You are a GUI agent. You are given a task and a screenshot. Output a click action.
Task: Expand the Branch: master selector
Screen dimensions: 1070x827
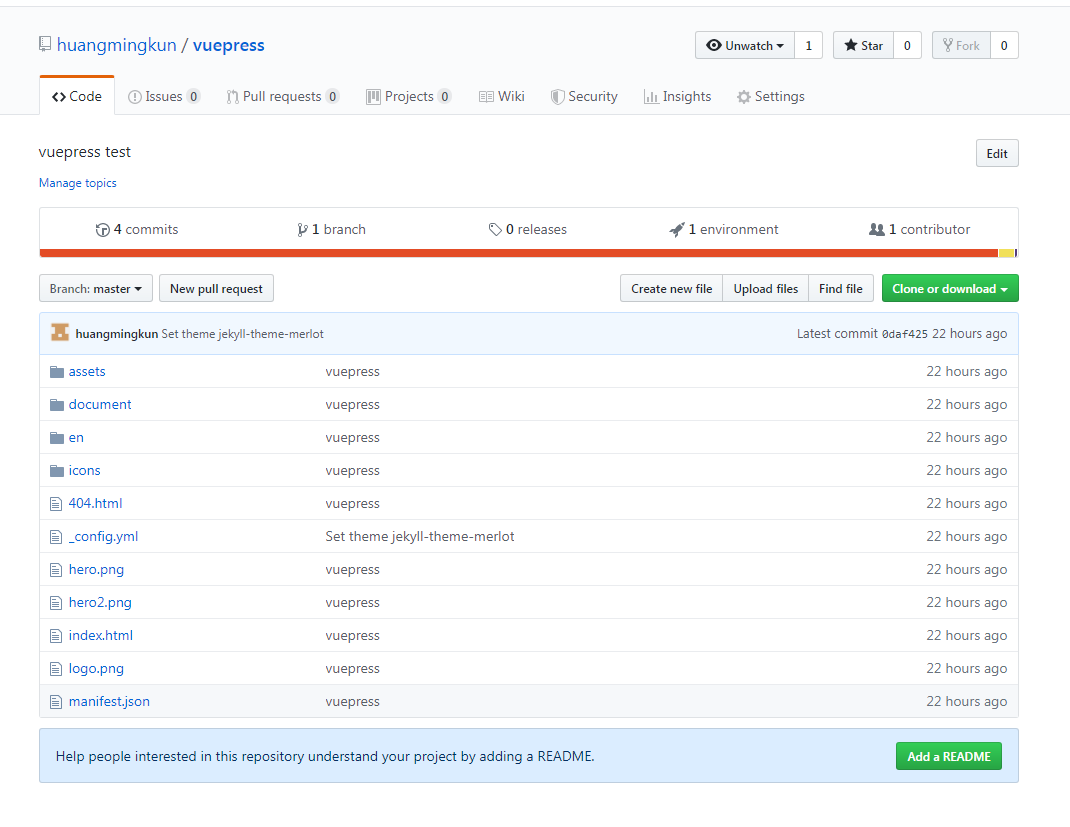point(96,289)
